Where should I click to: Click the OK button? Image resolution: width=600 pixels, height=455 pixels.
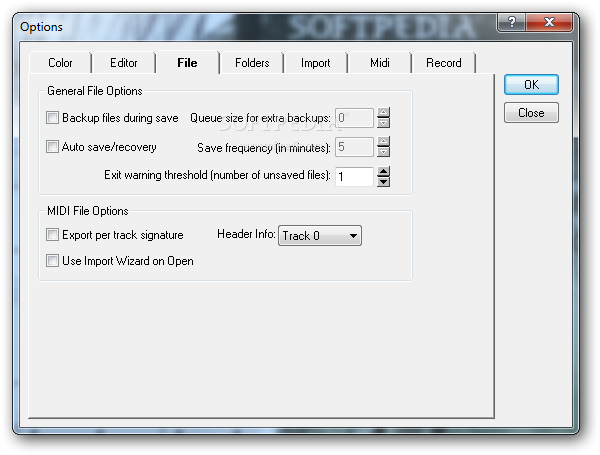[531, 85]
